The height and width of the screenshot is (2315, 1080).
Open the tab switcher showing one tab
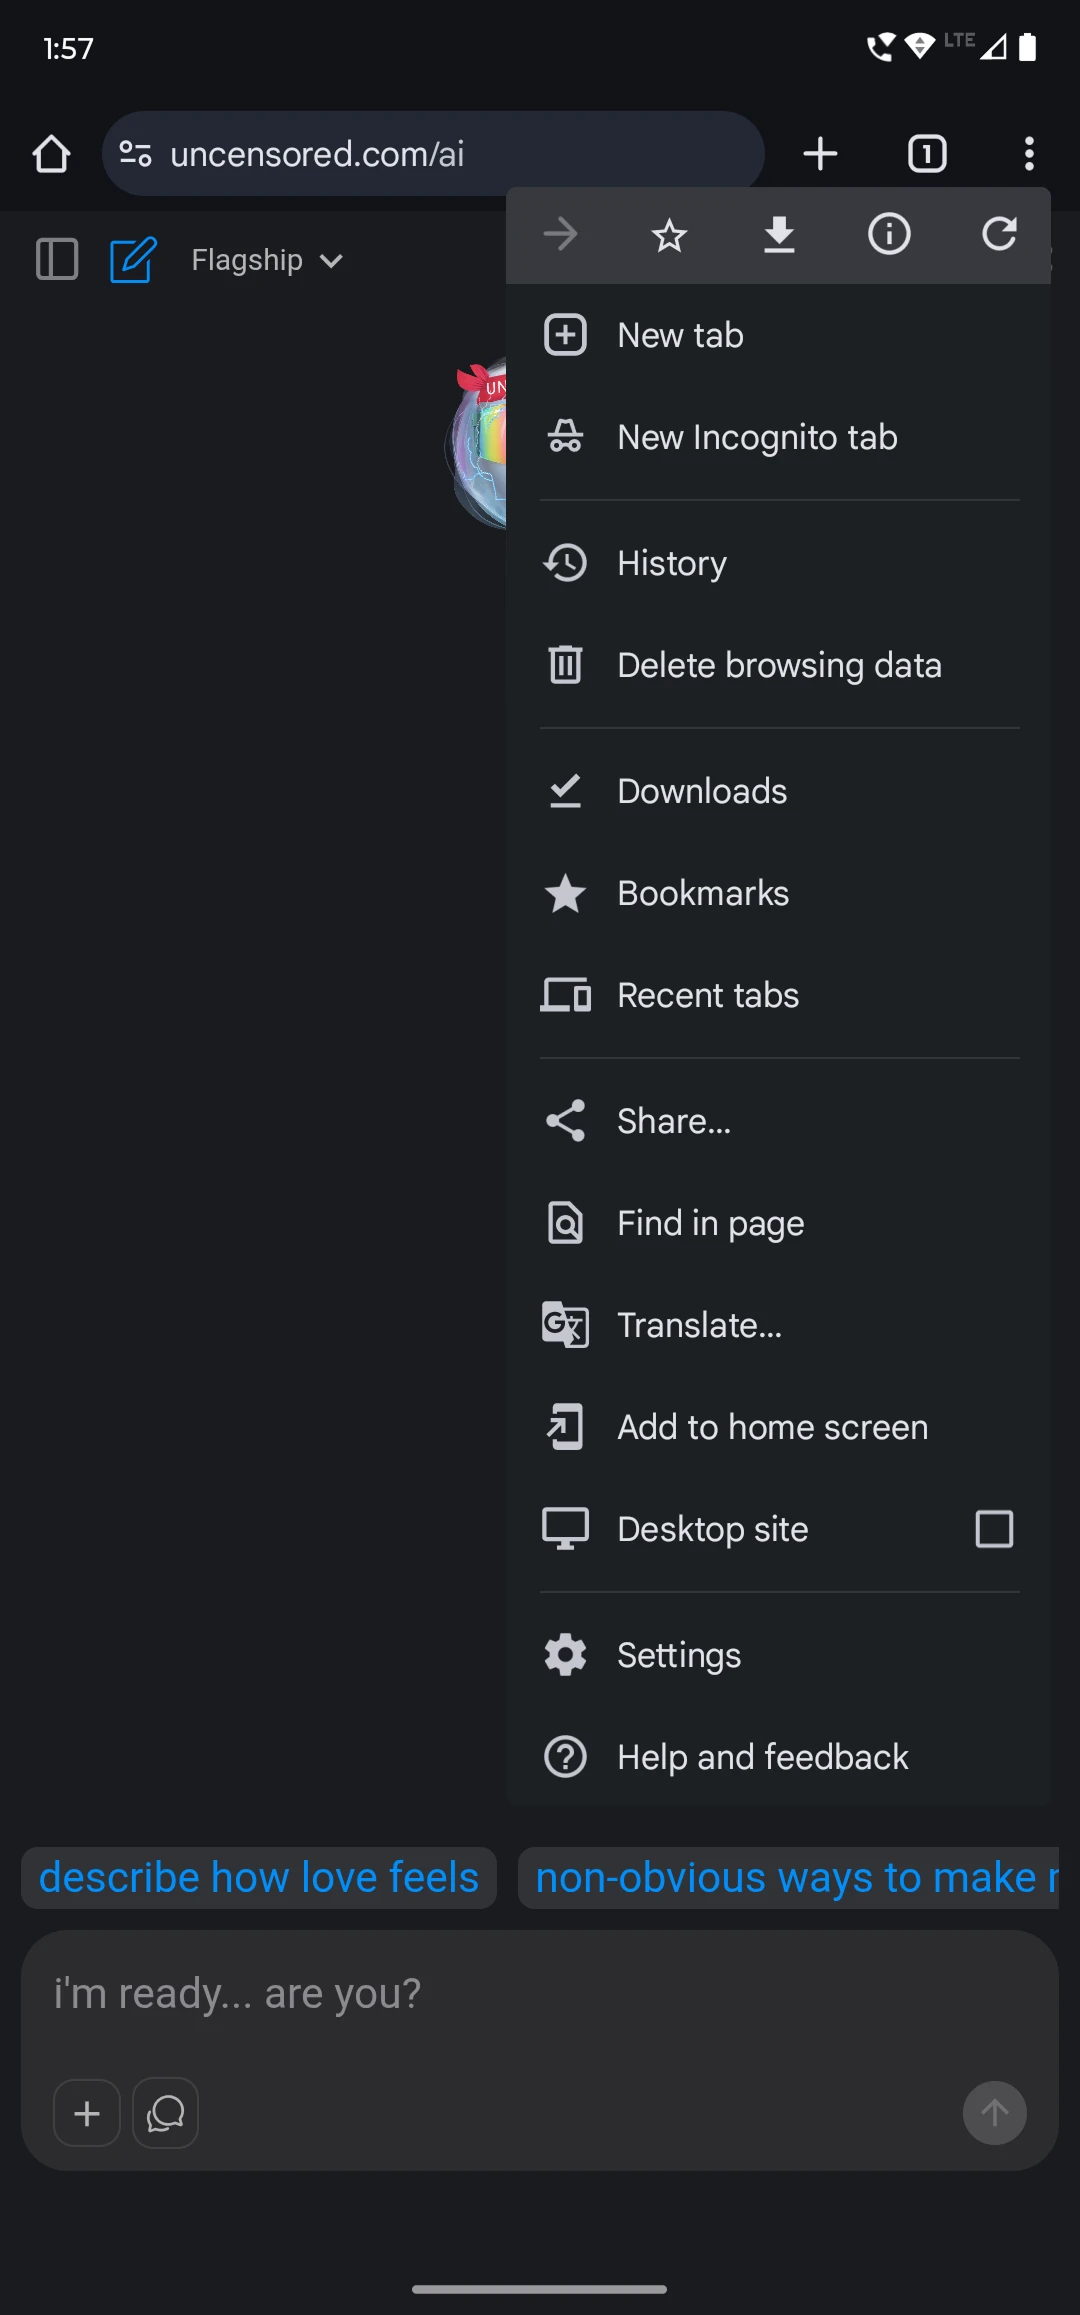pyautogui.click(x=926, y=153)
